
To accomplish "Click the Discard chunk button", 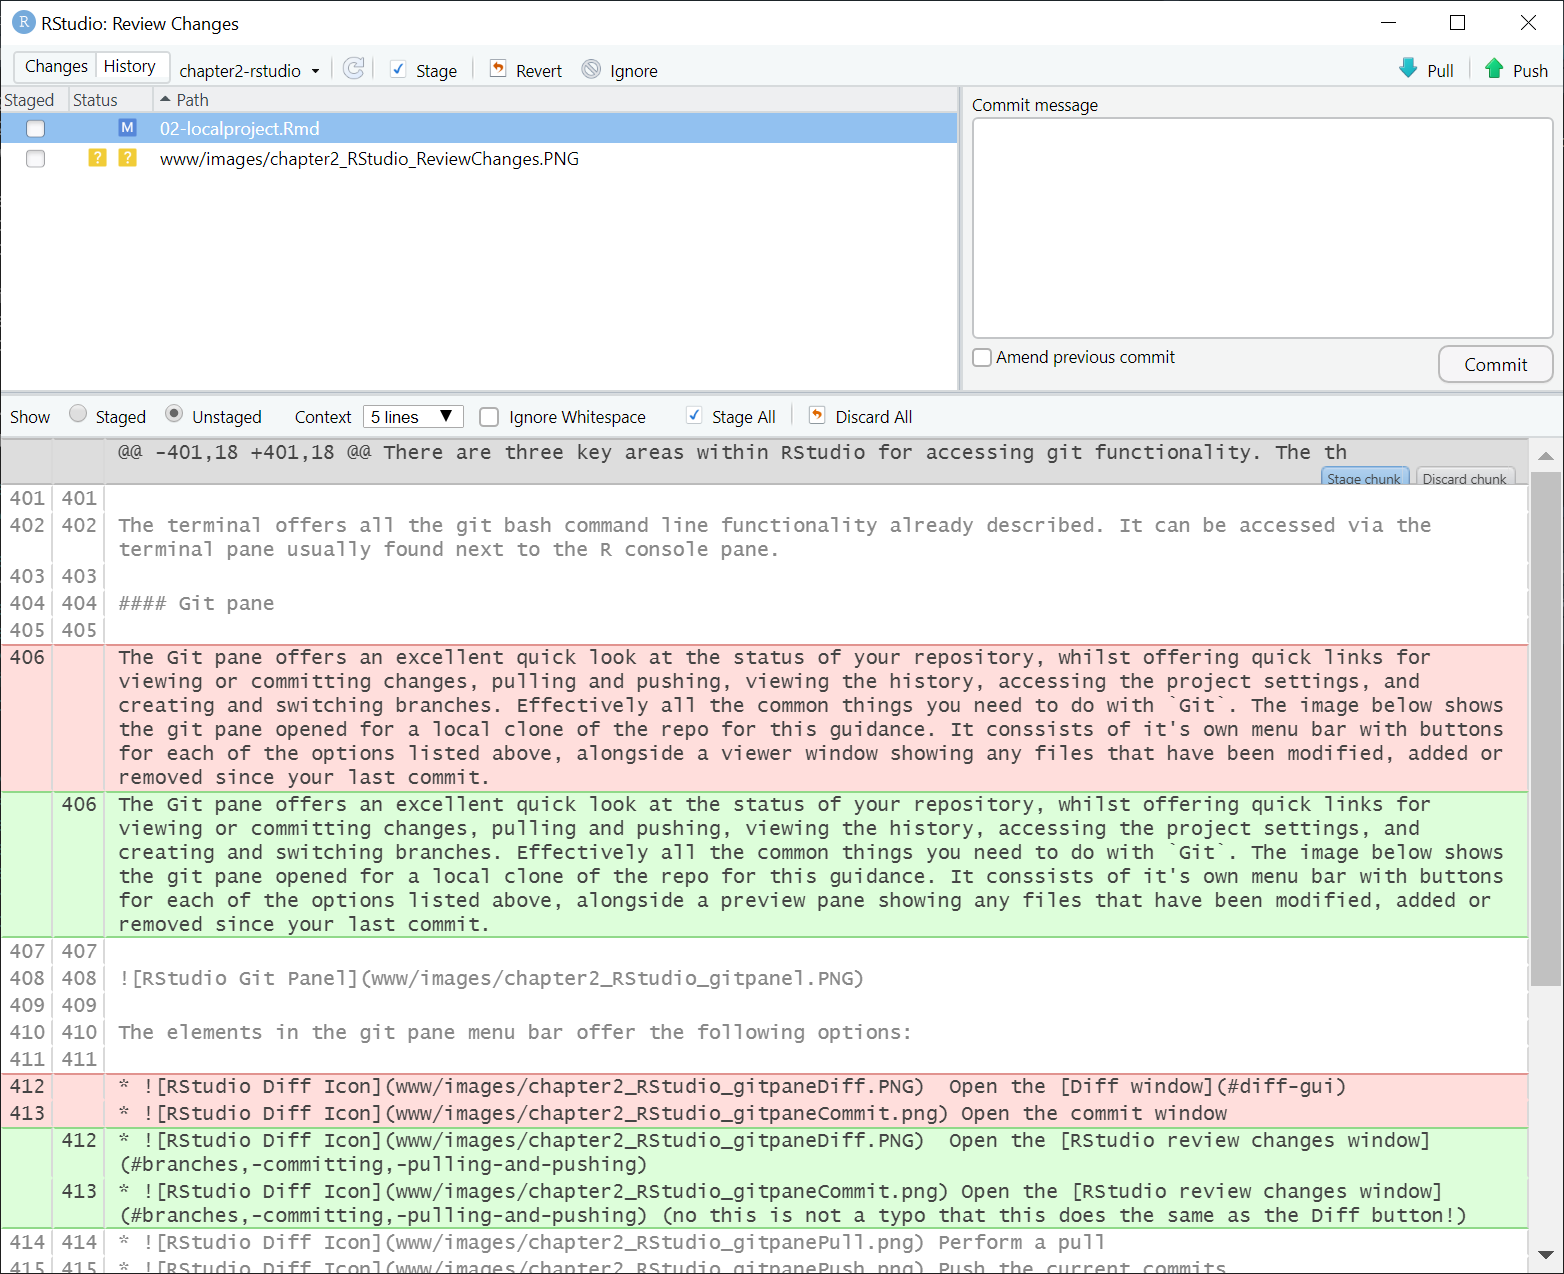I will [x=1464, y=477].
